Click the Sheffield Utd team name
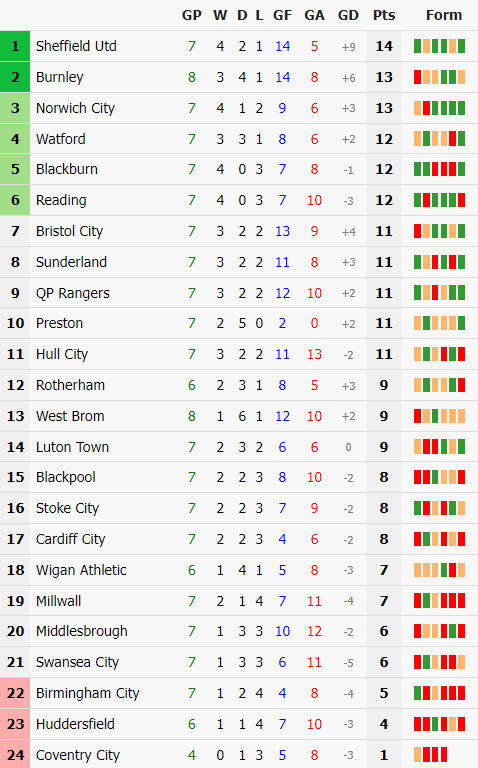The image size is (478, 768). click(76, 46)
